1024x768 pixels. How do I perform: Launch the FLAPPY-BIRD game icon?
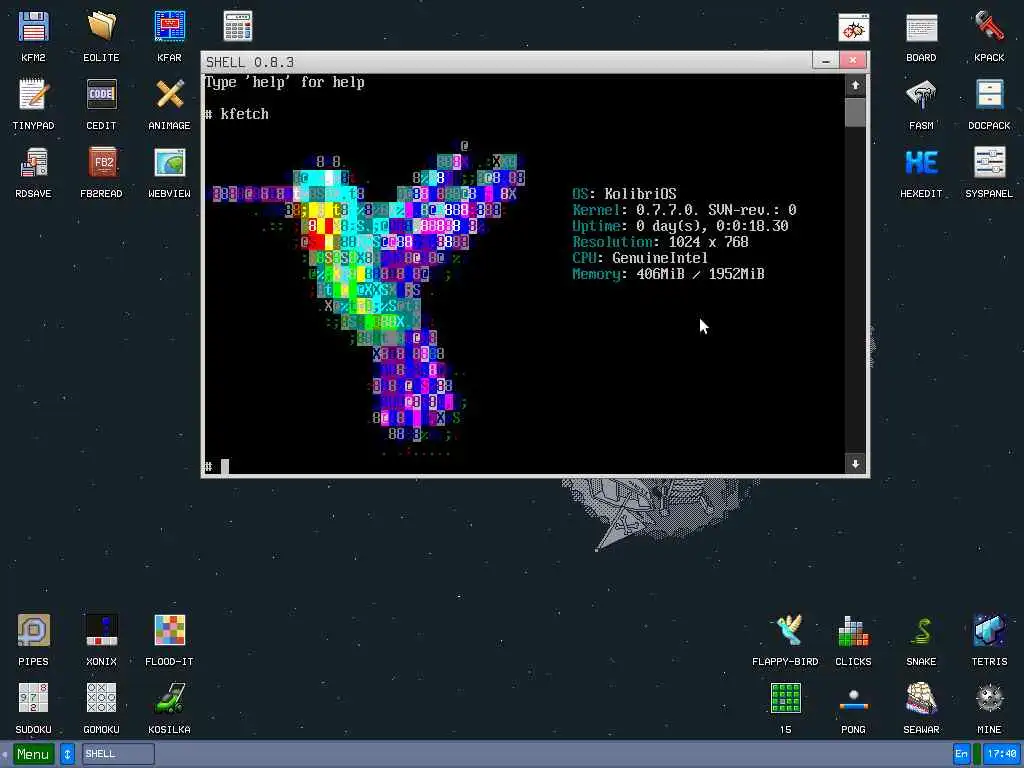pos(786,631)
